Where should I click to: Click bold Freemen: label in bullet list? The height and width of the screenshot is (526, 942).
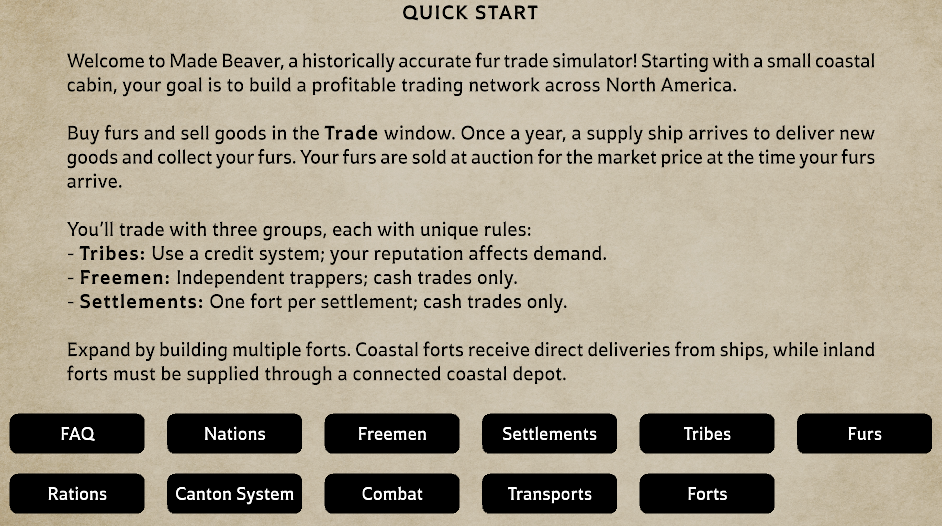[x=125, y=277]
